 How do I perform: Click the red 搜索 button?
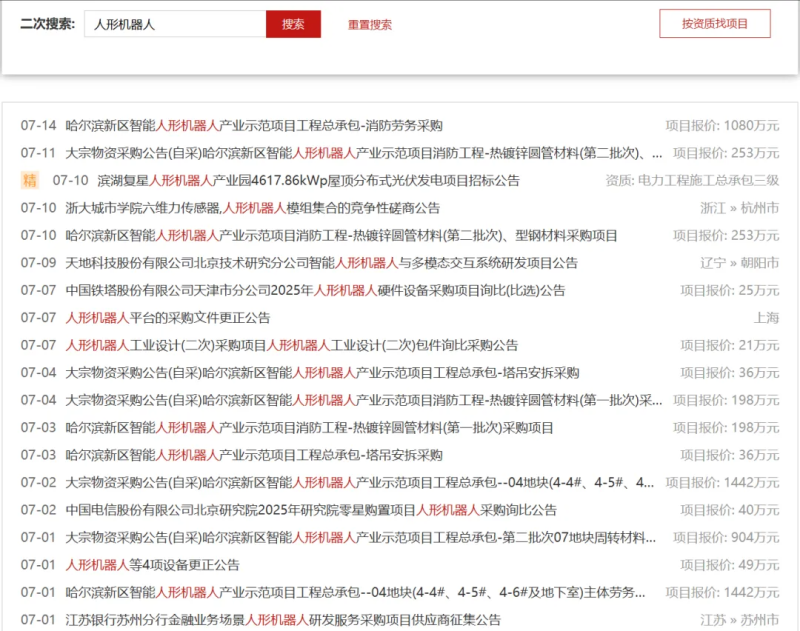tap(293, 24)
